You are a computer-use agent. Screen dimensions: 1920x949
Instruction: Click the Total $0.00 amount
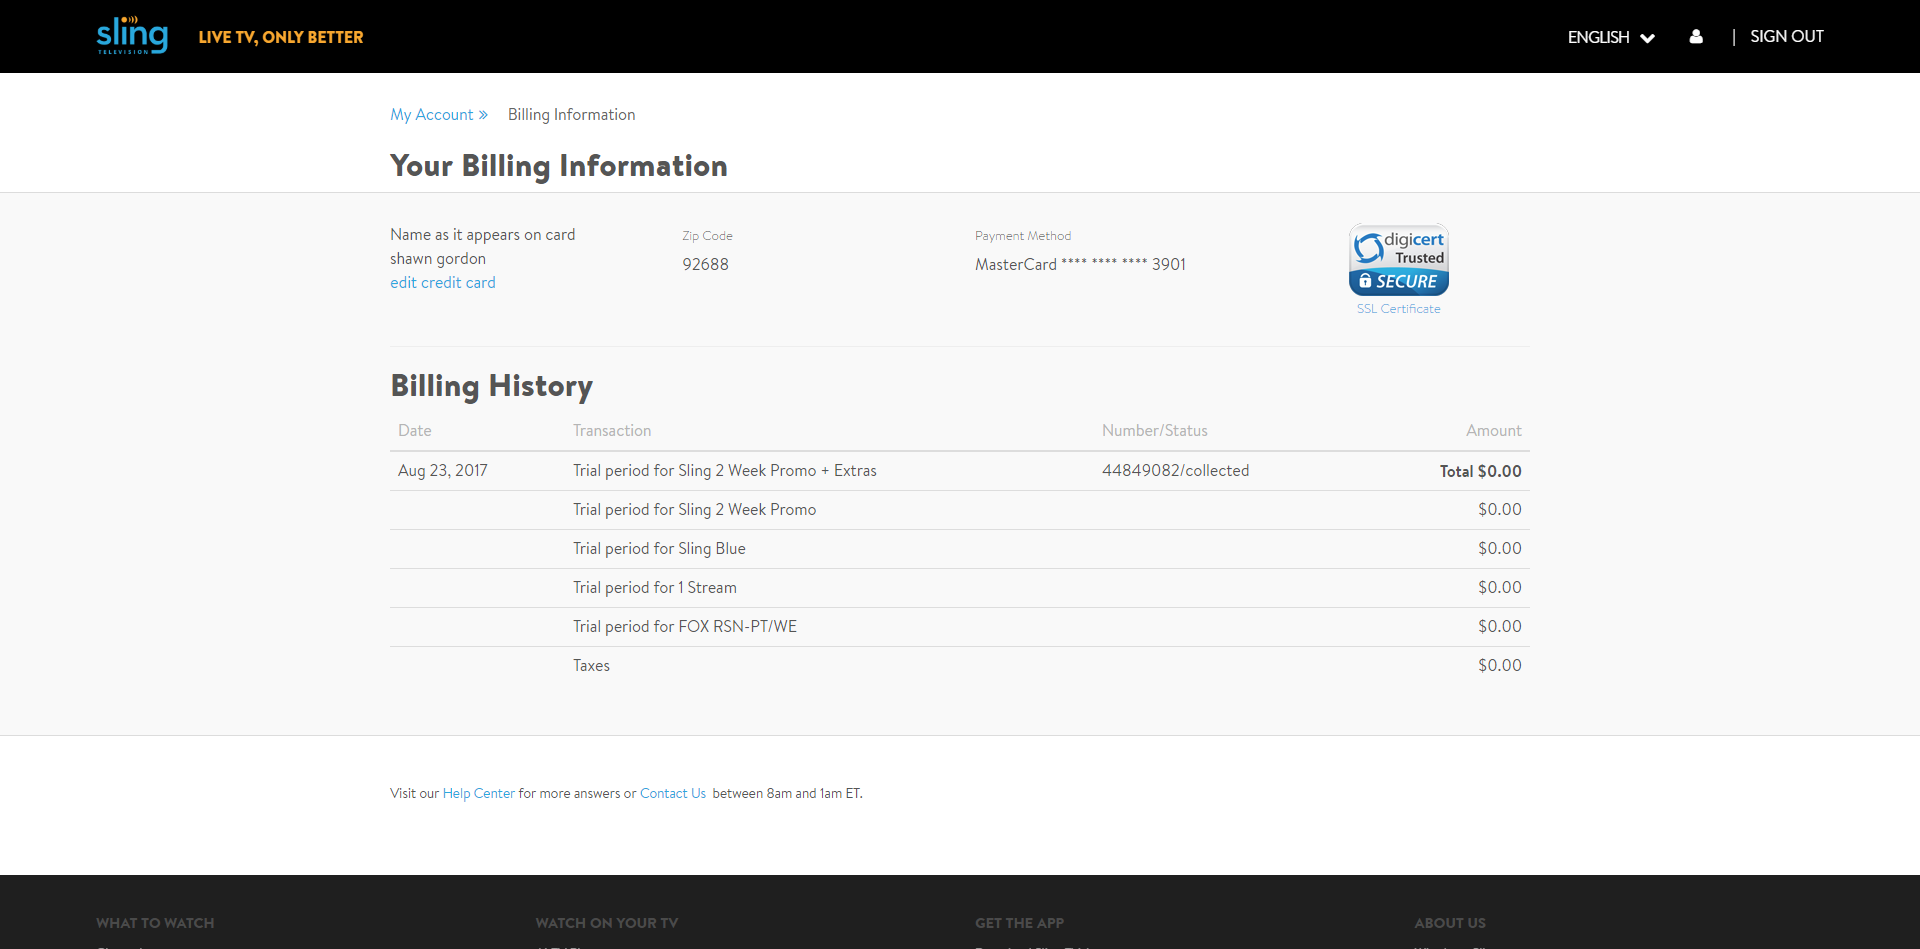[1480, 471]
